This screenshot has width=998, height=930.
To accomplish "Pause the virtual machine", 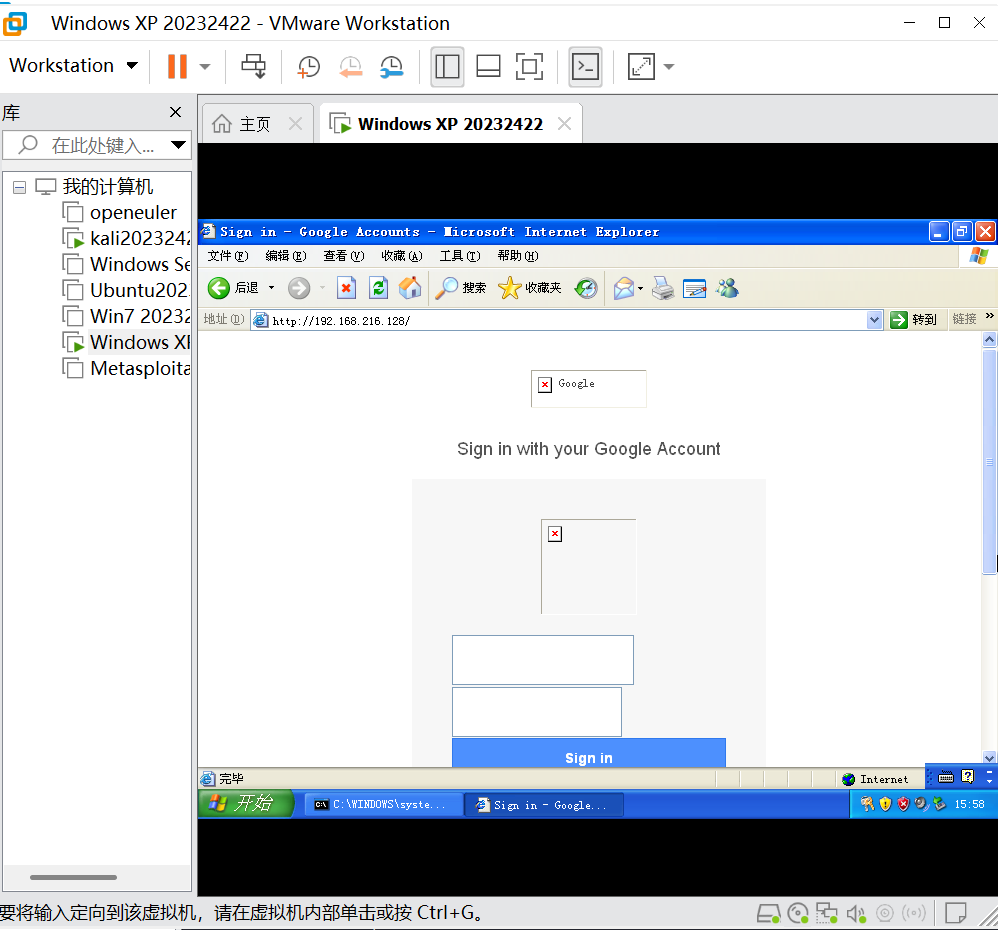I will [x=177, y=66].
